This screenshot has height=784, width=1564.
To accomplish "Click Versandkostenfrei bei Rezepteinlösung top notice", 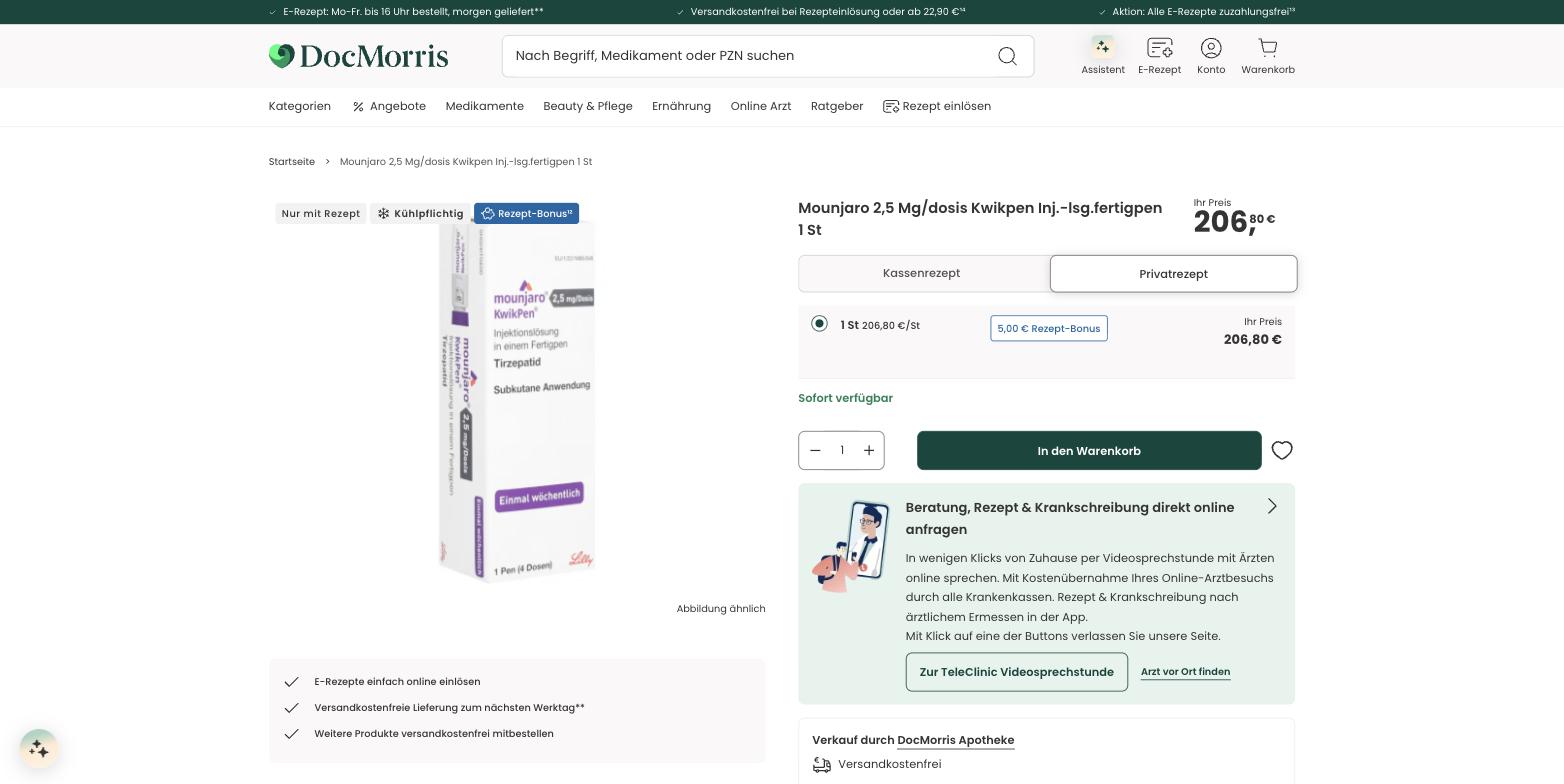I will pyautogui.click(x=828, y=12).
